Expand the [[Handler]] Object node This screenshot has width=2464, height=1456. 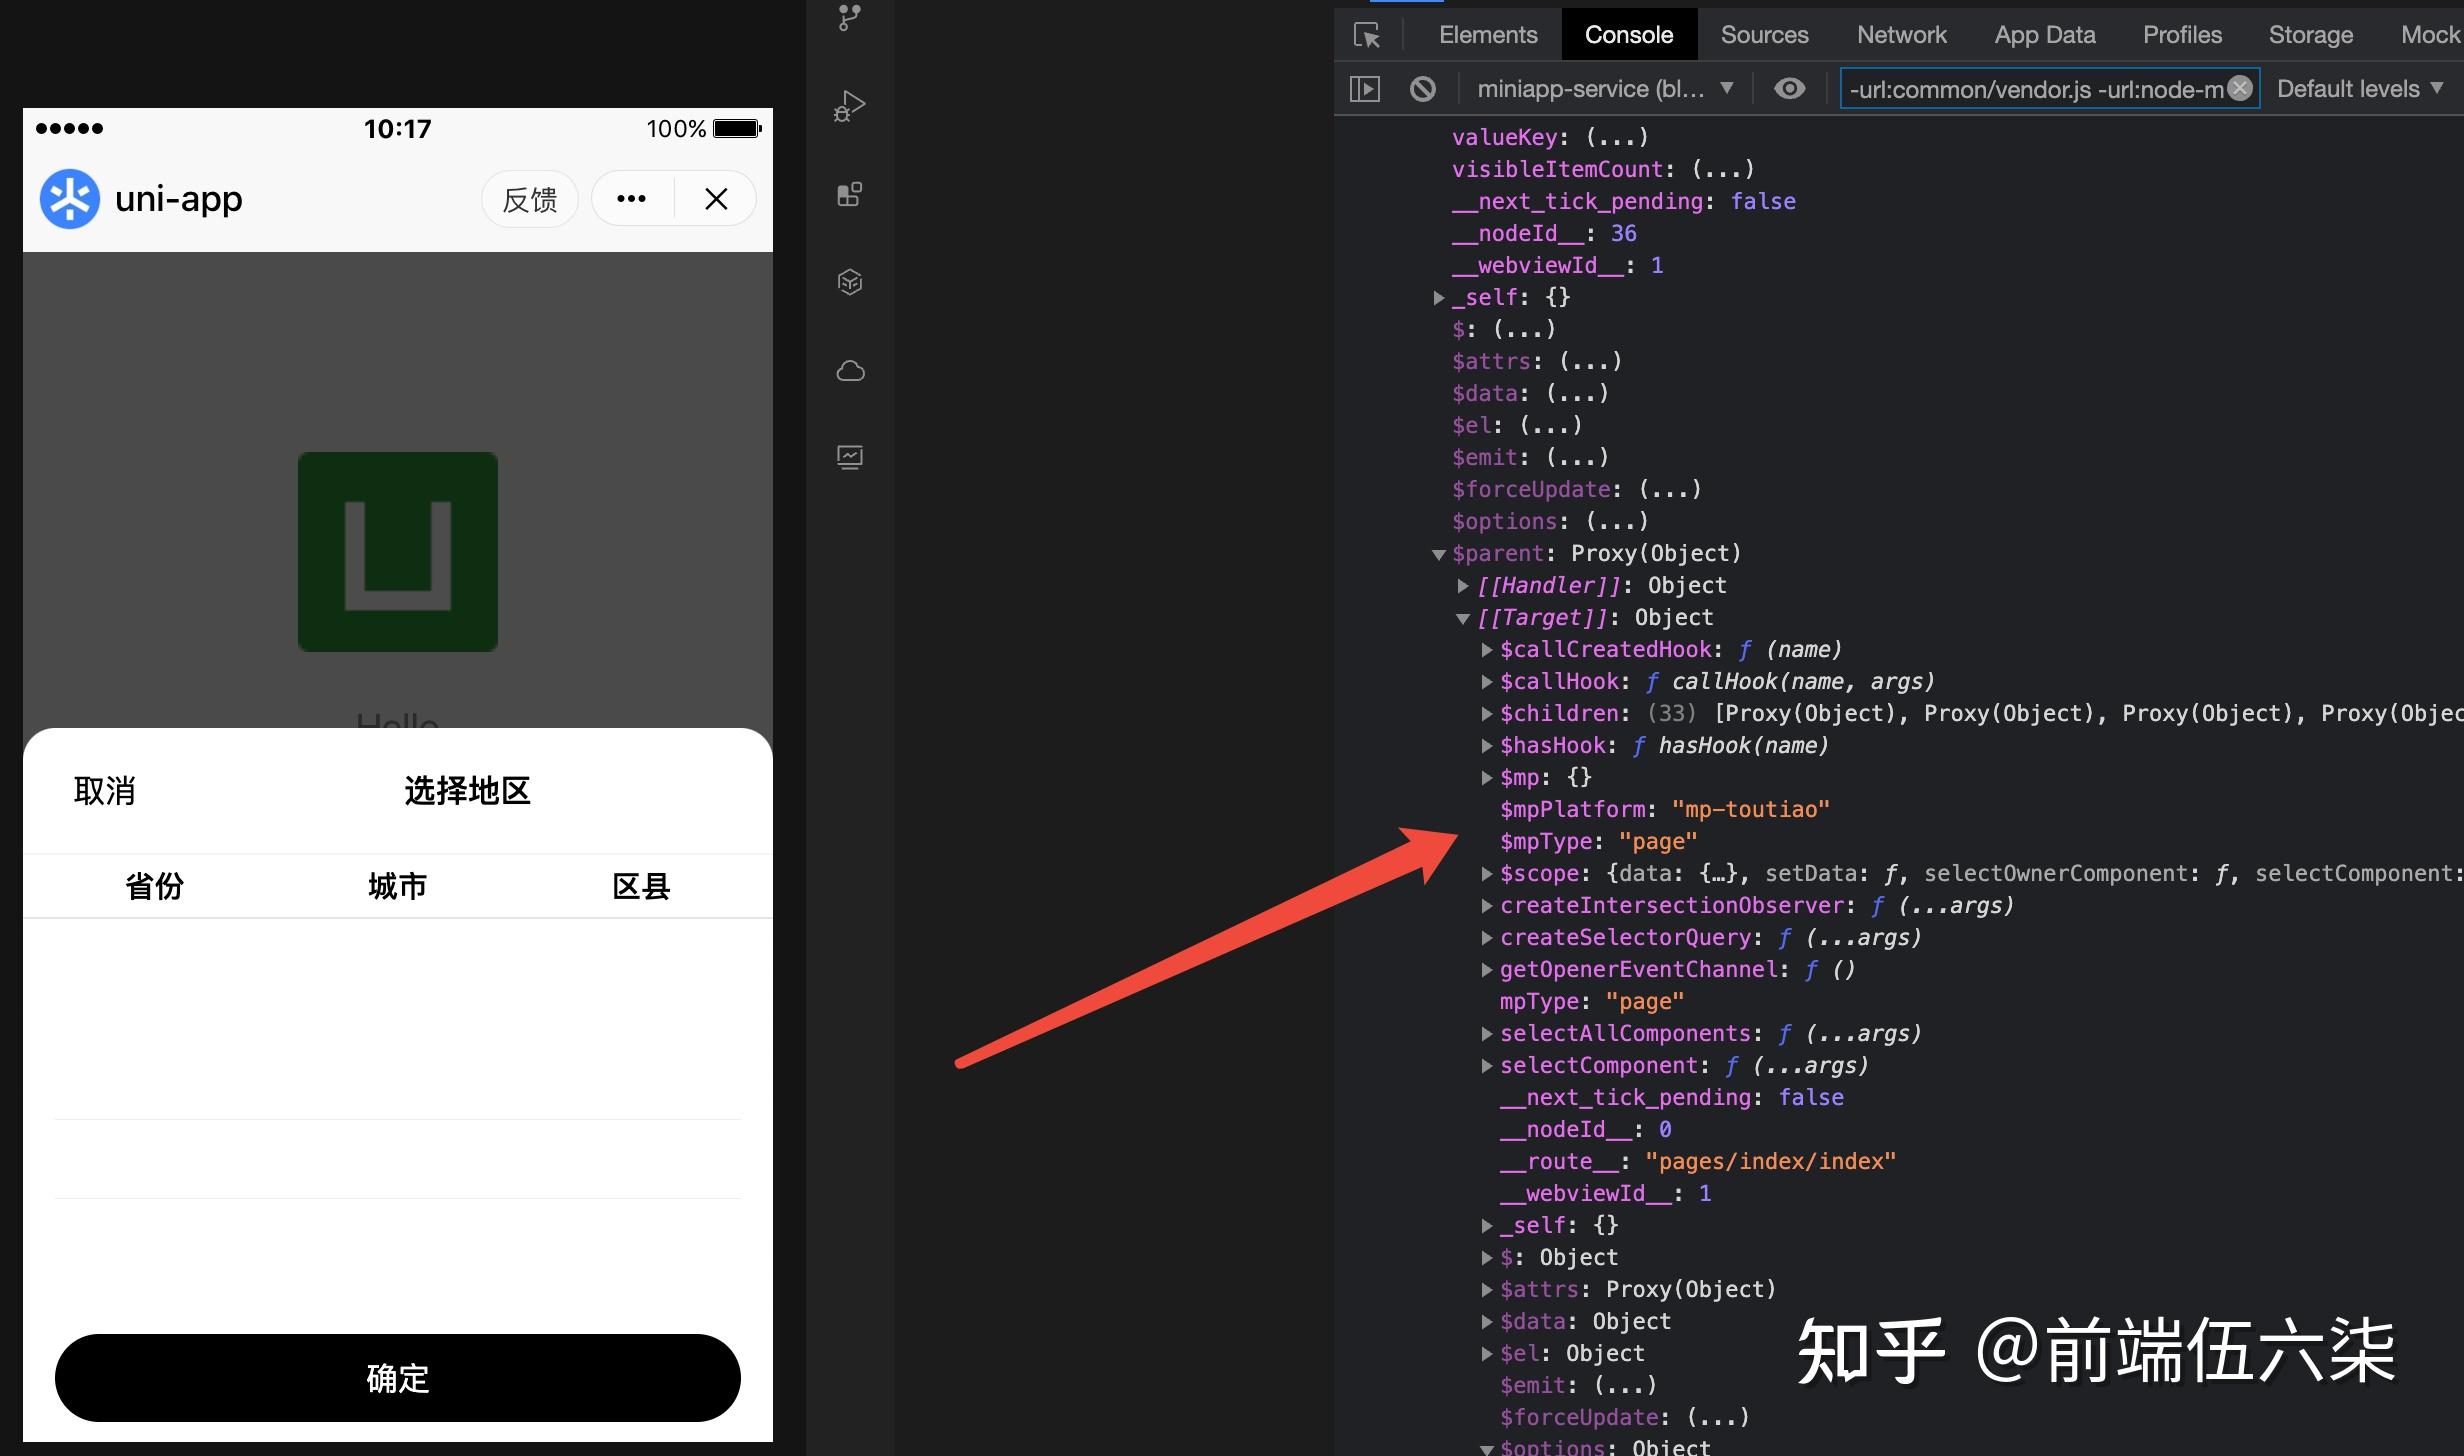point(1463,586)
